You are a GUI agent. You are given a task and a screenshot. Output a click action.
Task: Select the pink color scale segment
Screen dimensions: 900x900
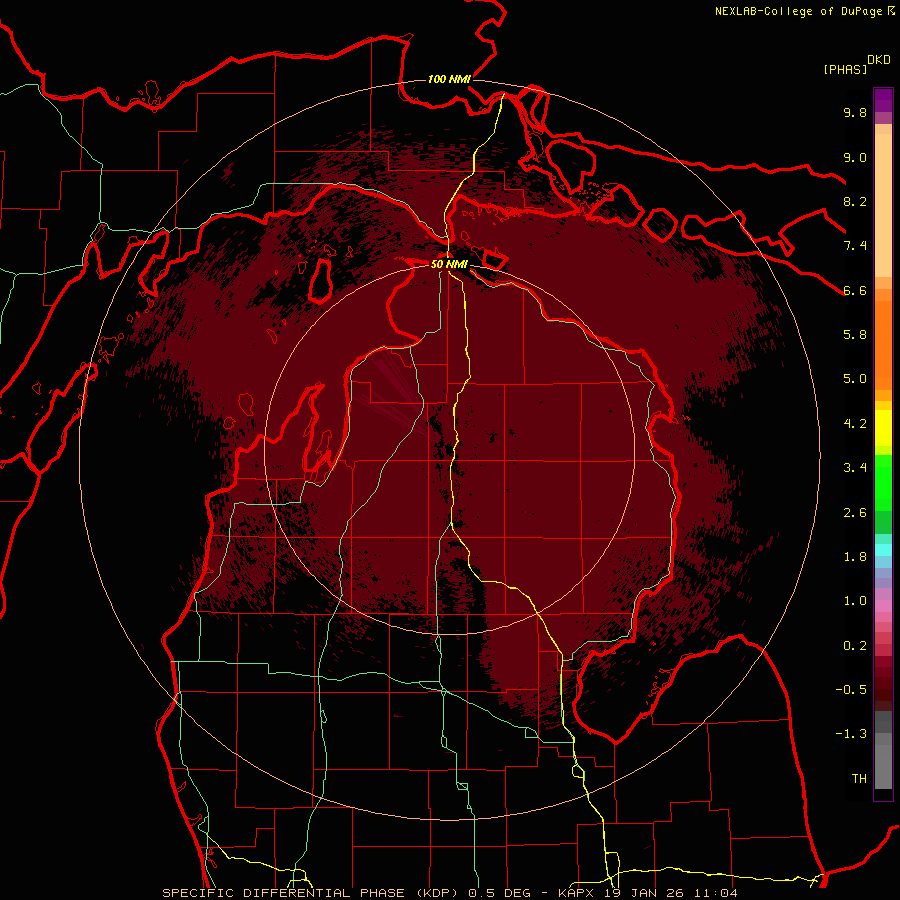point(883,606)
